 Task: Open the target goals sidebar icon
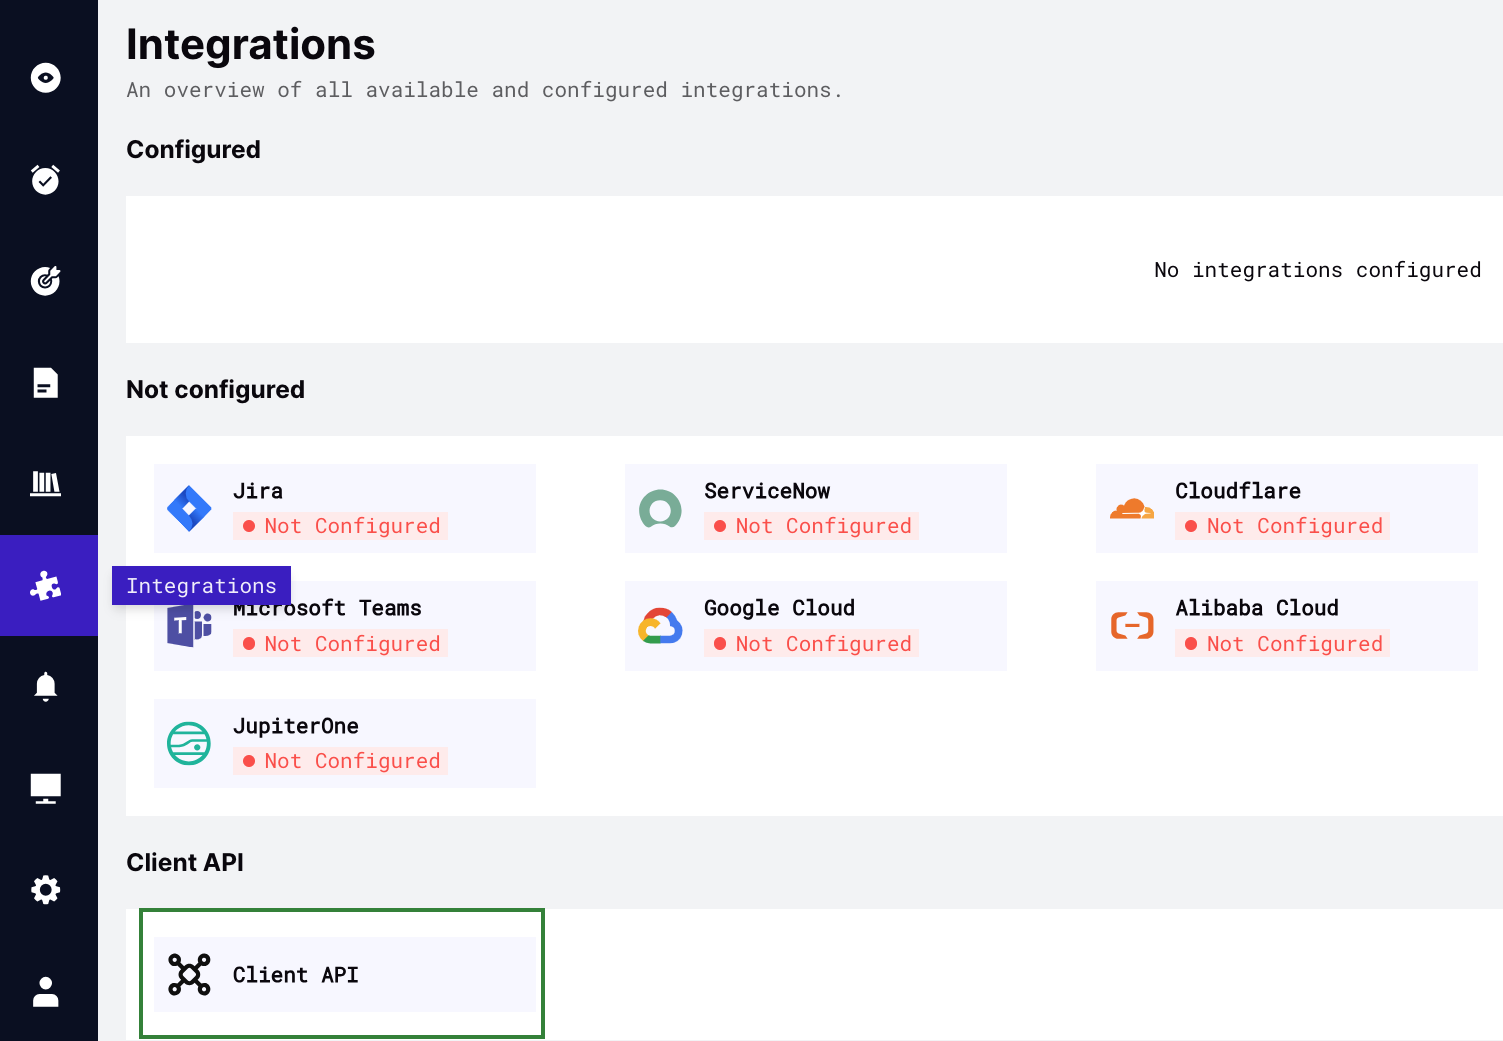(46, 281)
